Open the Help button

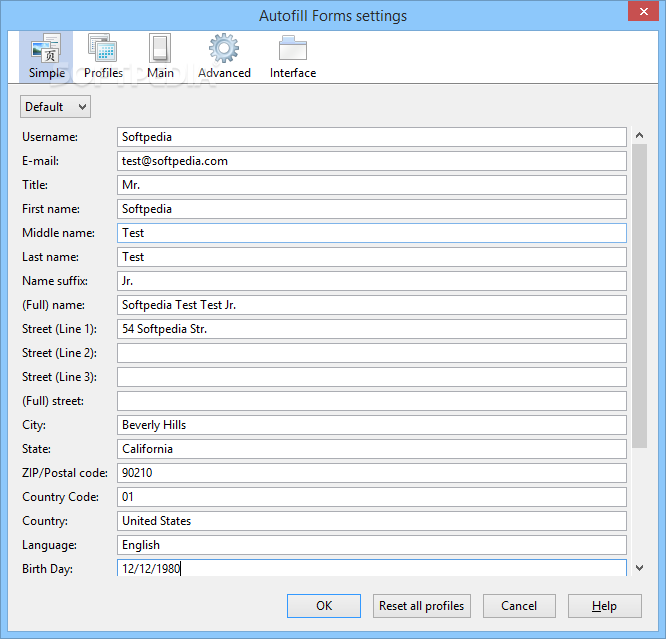604,606
